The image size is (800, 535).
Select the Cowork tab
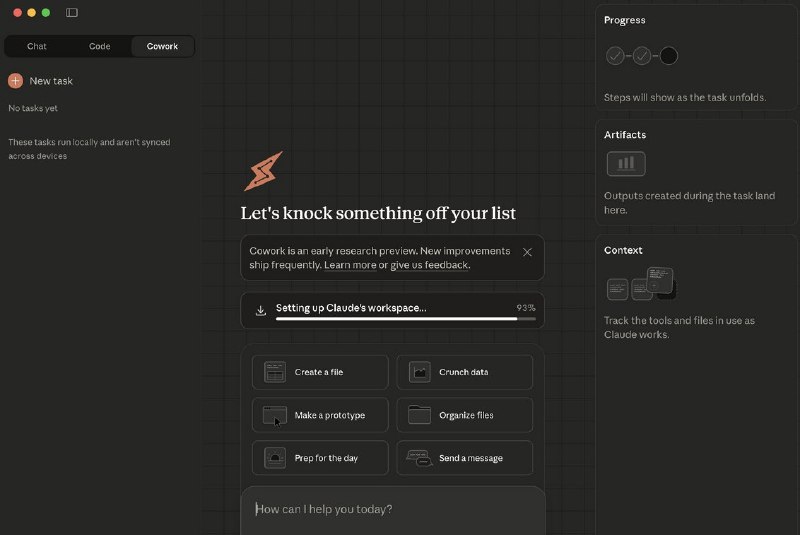[x=162, y=46]
